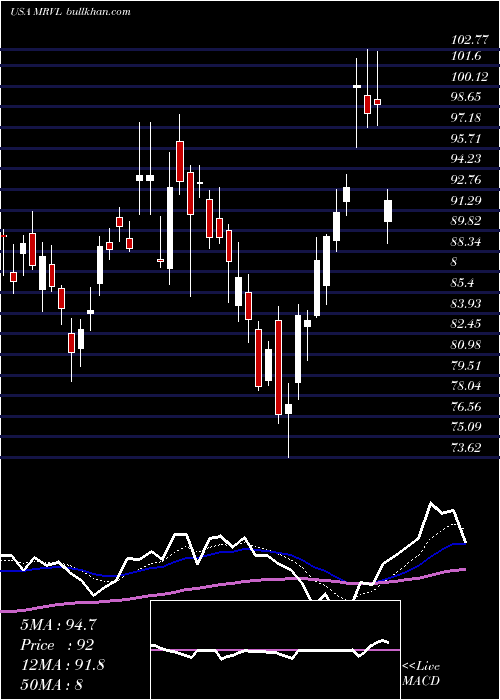Select the 88.34 price axis label
The width and height of the screenshot is (500, 700).
pyautogui.click(x=466, y=242)
